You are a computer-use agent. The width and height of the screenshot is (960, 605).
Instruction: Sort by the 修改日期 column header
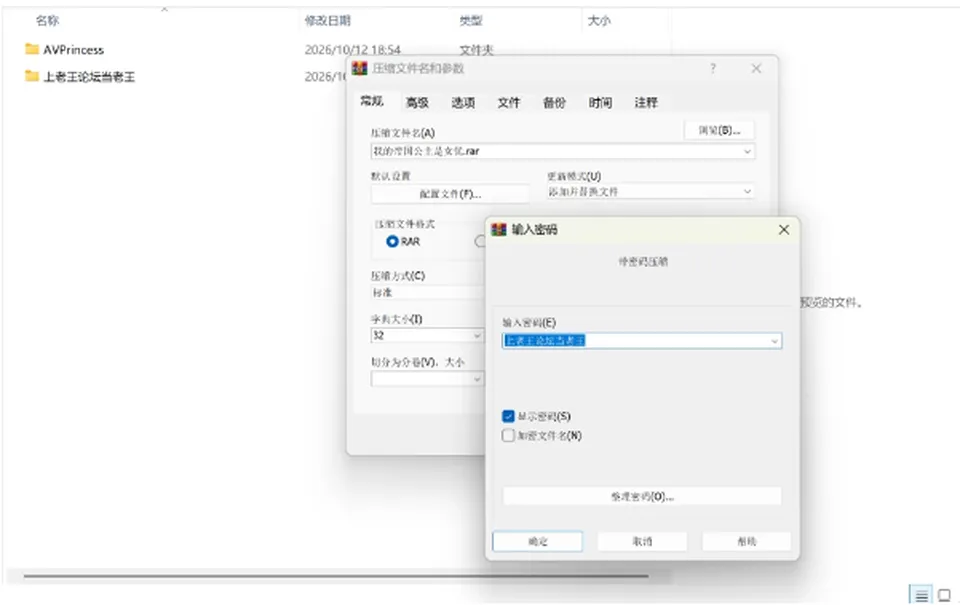click(328, 21)
